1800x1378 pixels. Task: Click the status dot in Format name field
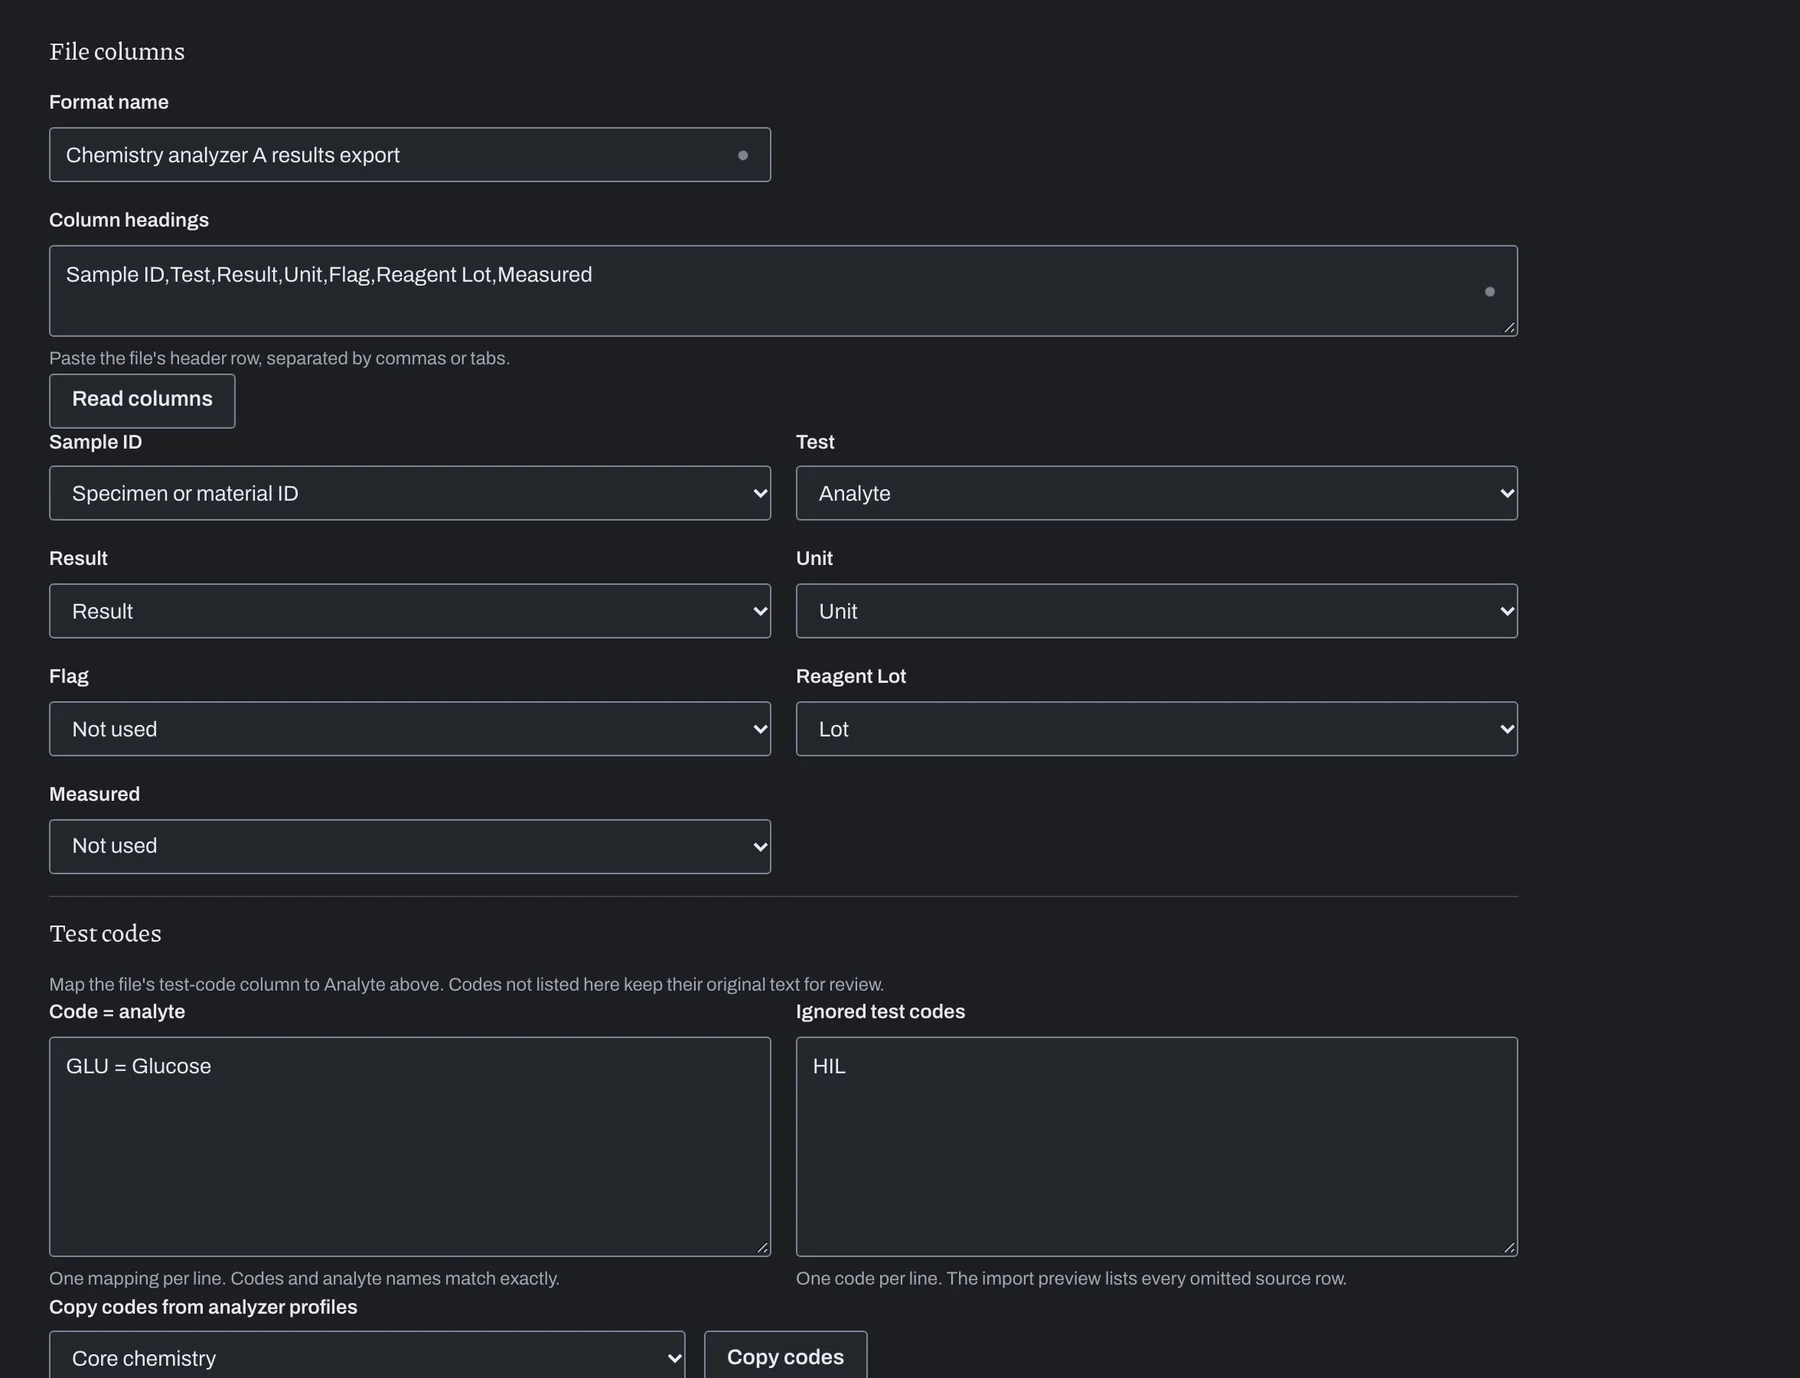click(743, 155)
